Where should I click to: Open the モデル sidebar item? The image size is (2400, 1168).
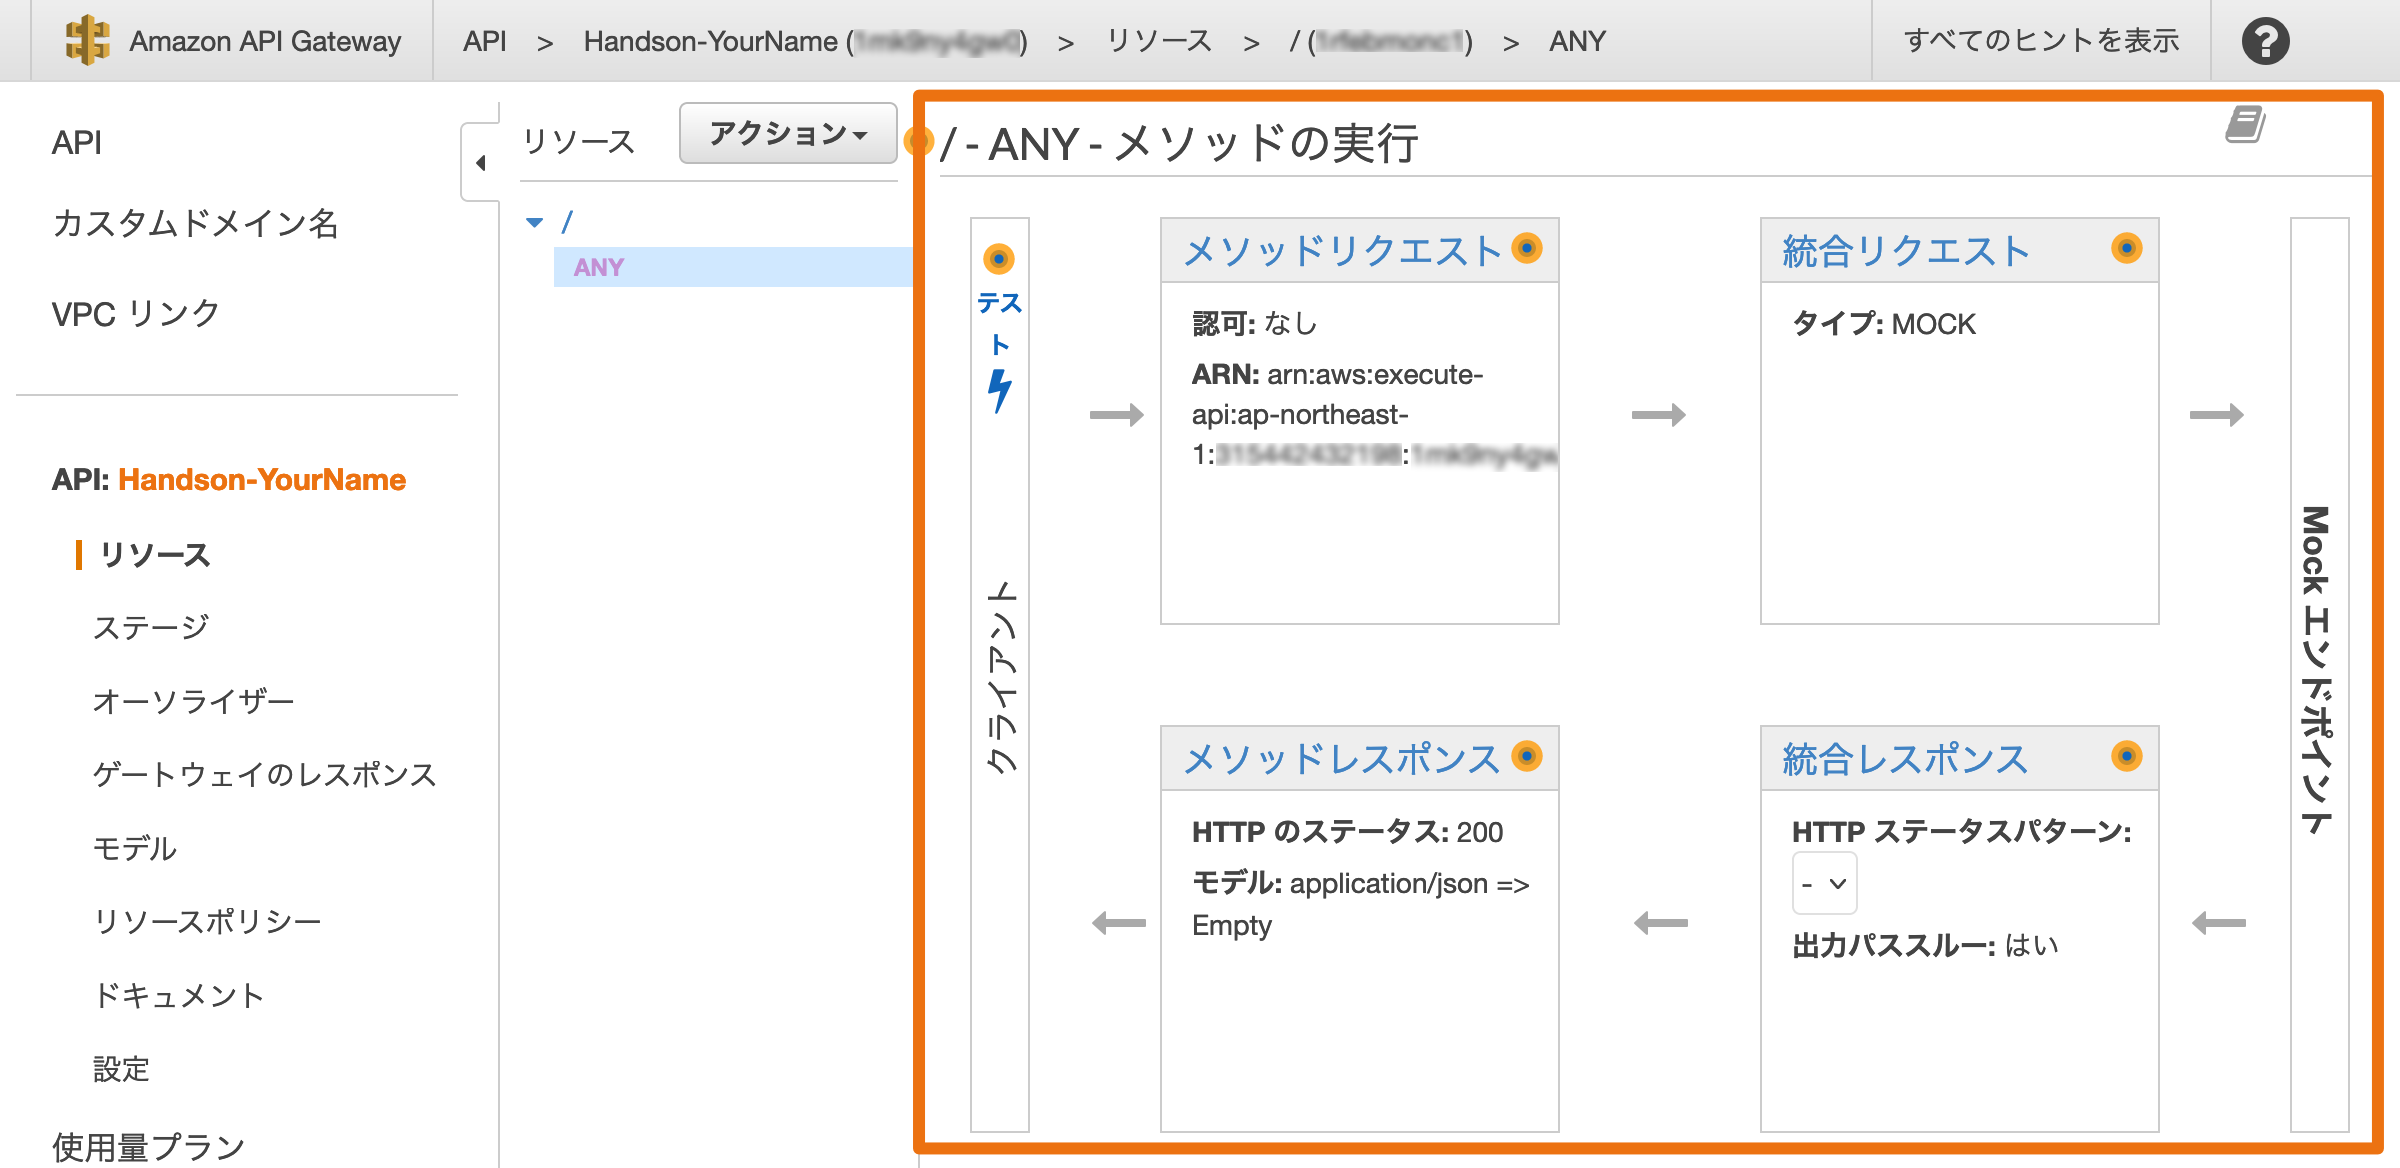[x=135, y=848]
